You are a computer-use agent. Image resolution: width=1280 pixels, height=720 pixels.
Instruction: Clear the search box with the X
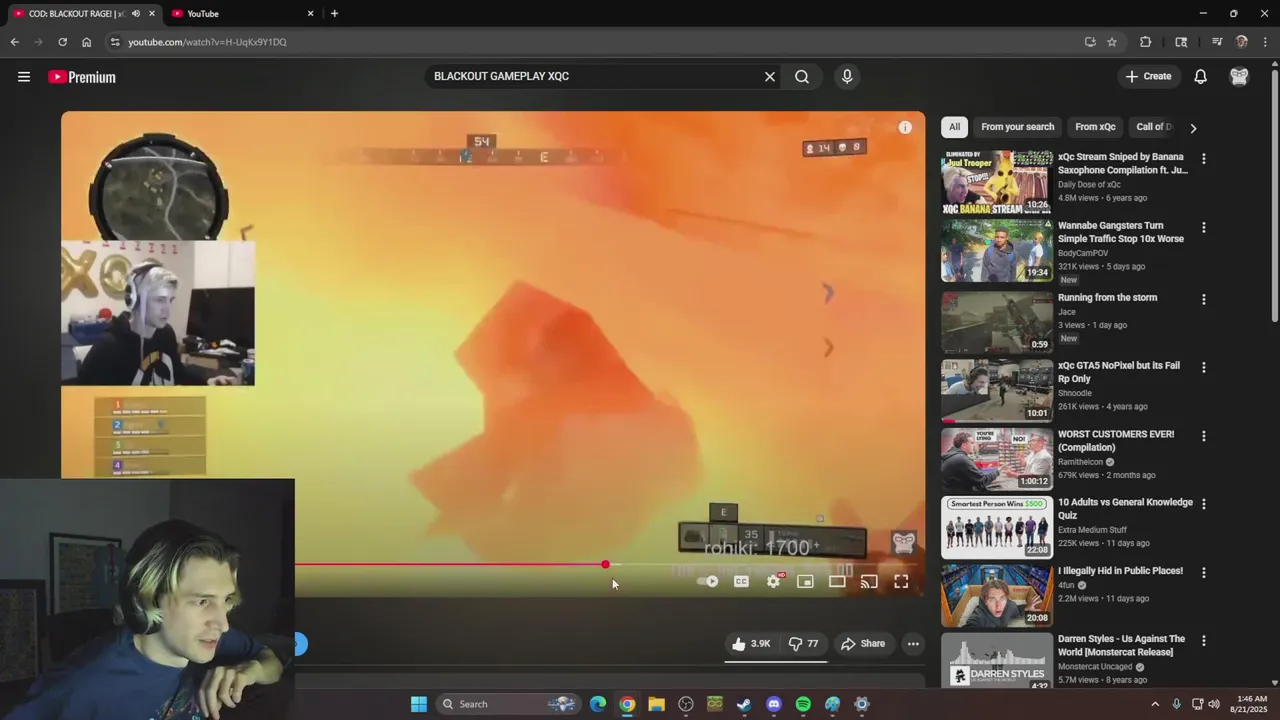[x=770, y=76]
